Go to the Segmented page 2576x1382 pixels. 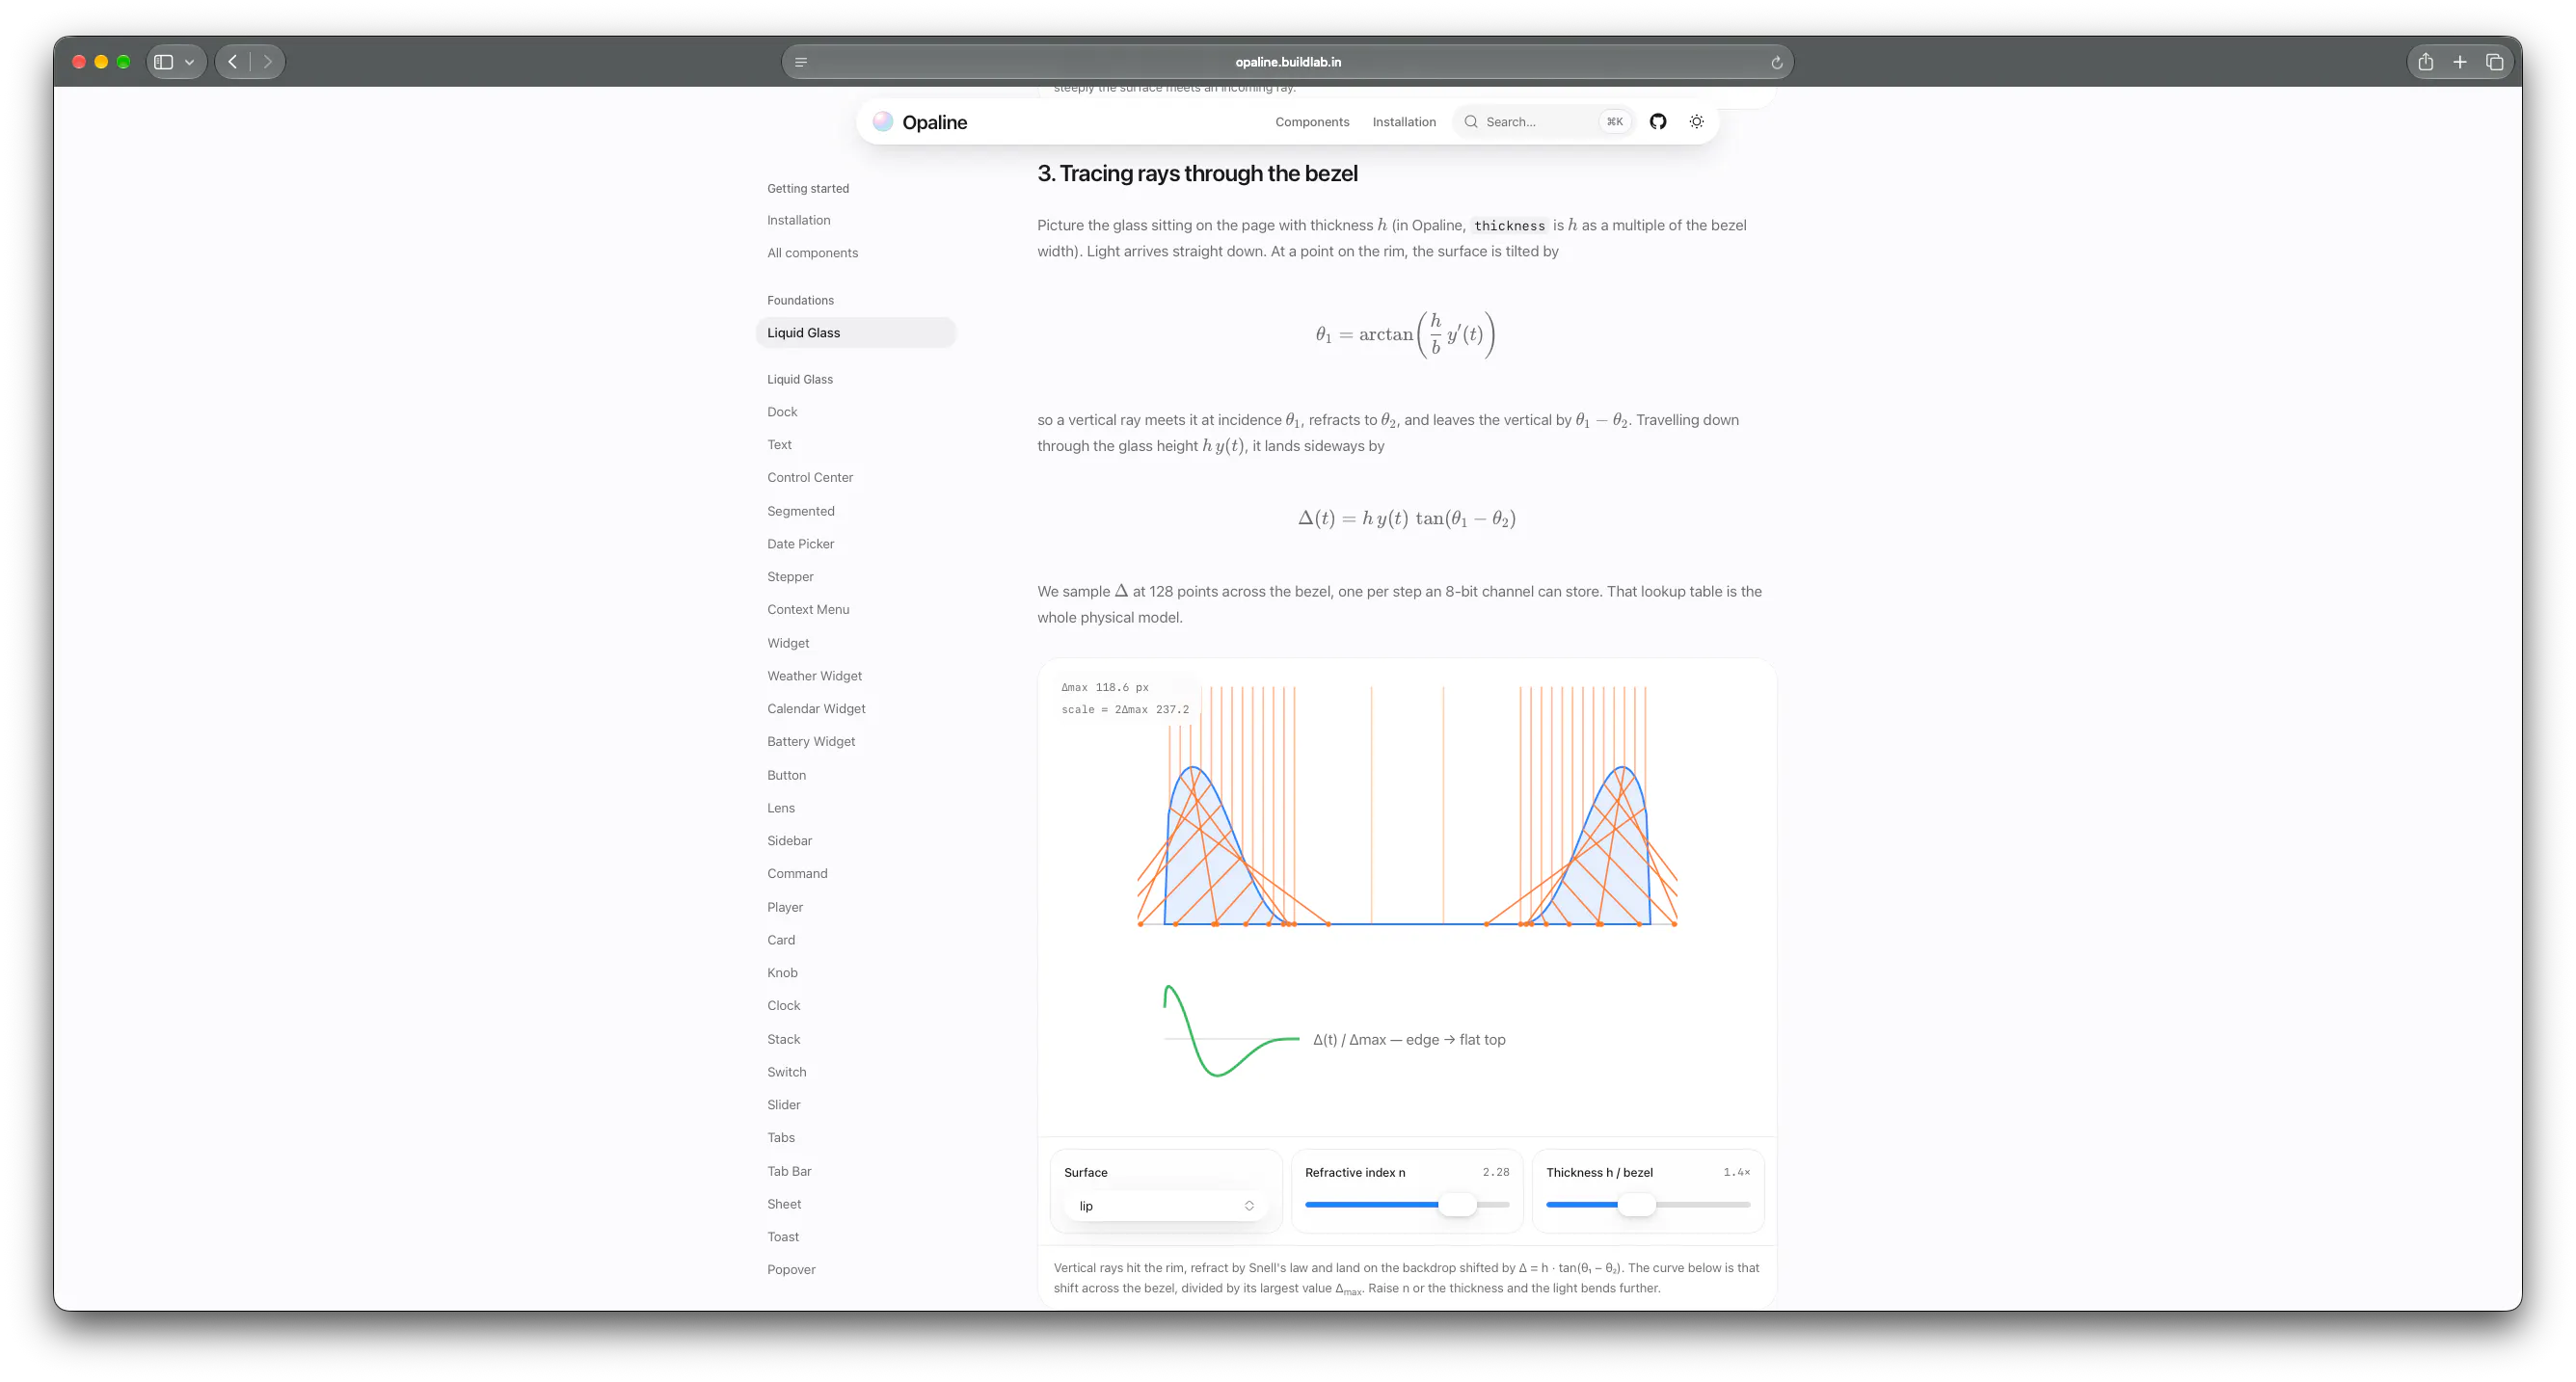pos(800,511)
